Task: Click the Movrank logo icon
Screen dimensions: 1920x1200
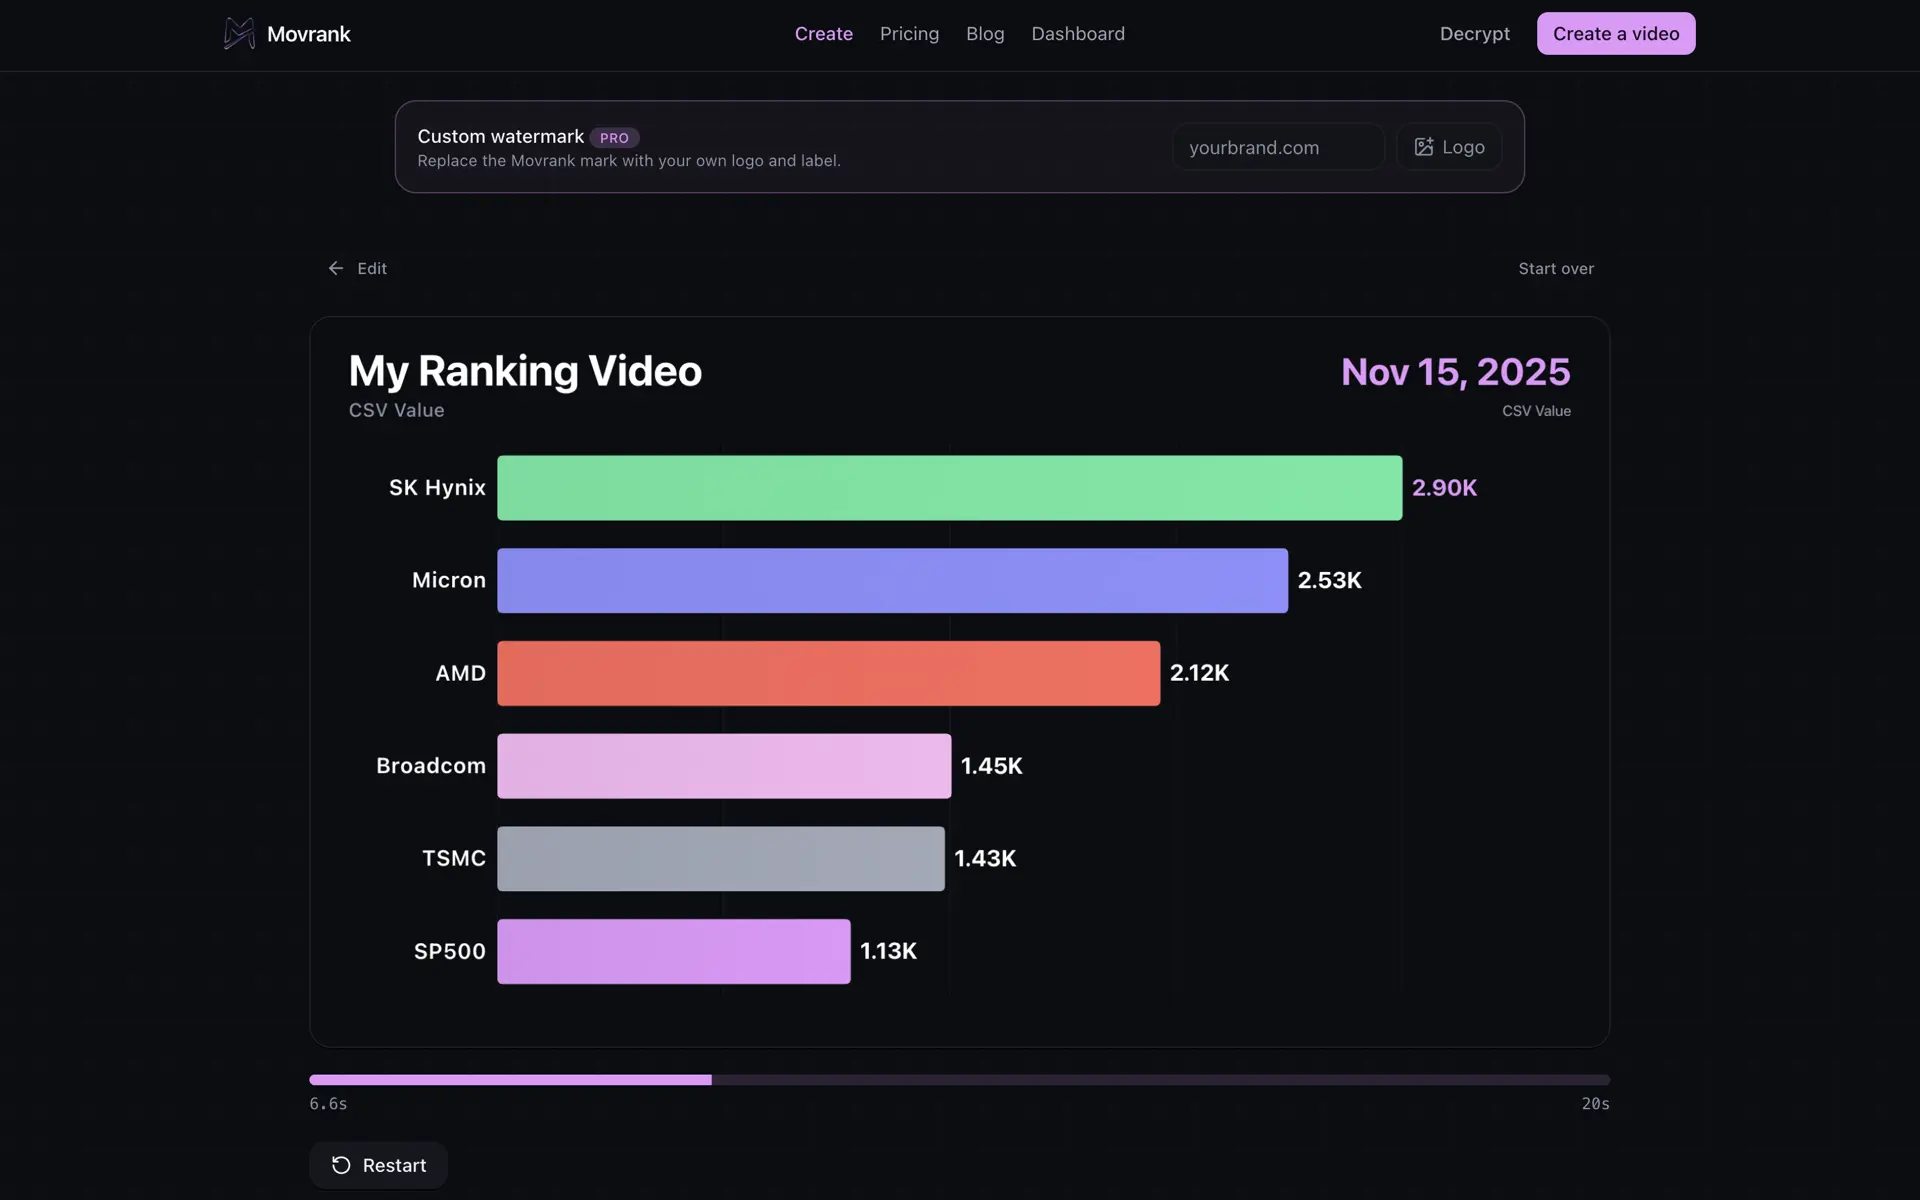Action: [239, 34]
